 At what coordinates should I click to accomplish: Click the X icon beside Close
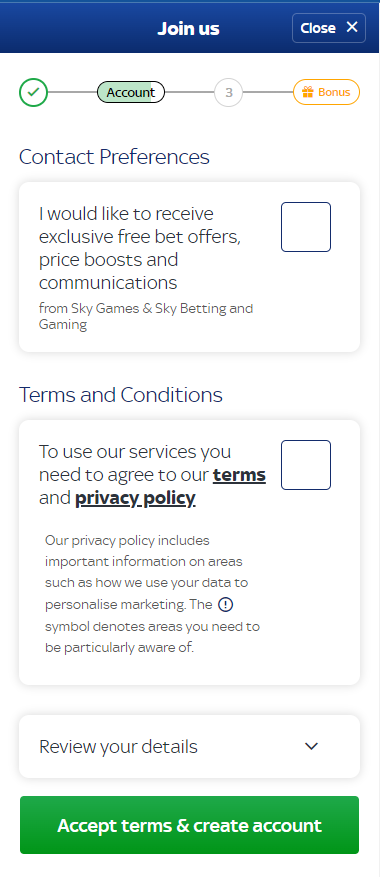coord(351,27)
